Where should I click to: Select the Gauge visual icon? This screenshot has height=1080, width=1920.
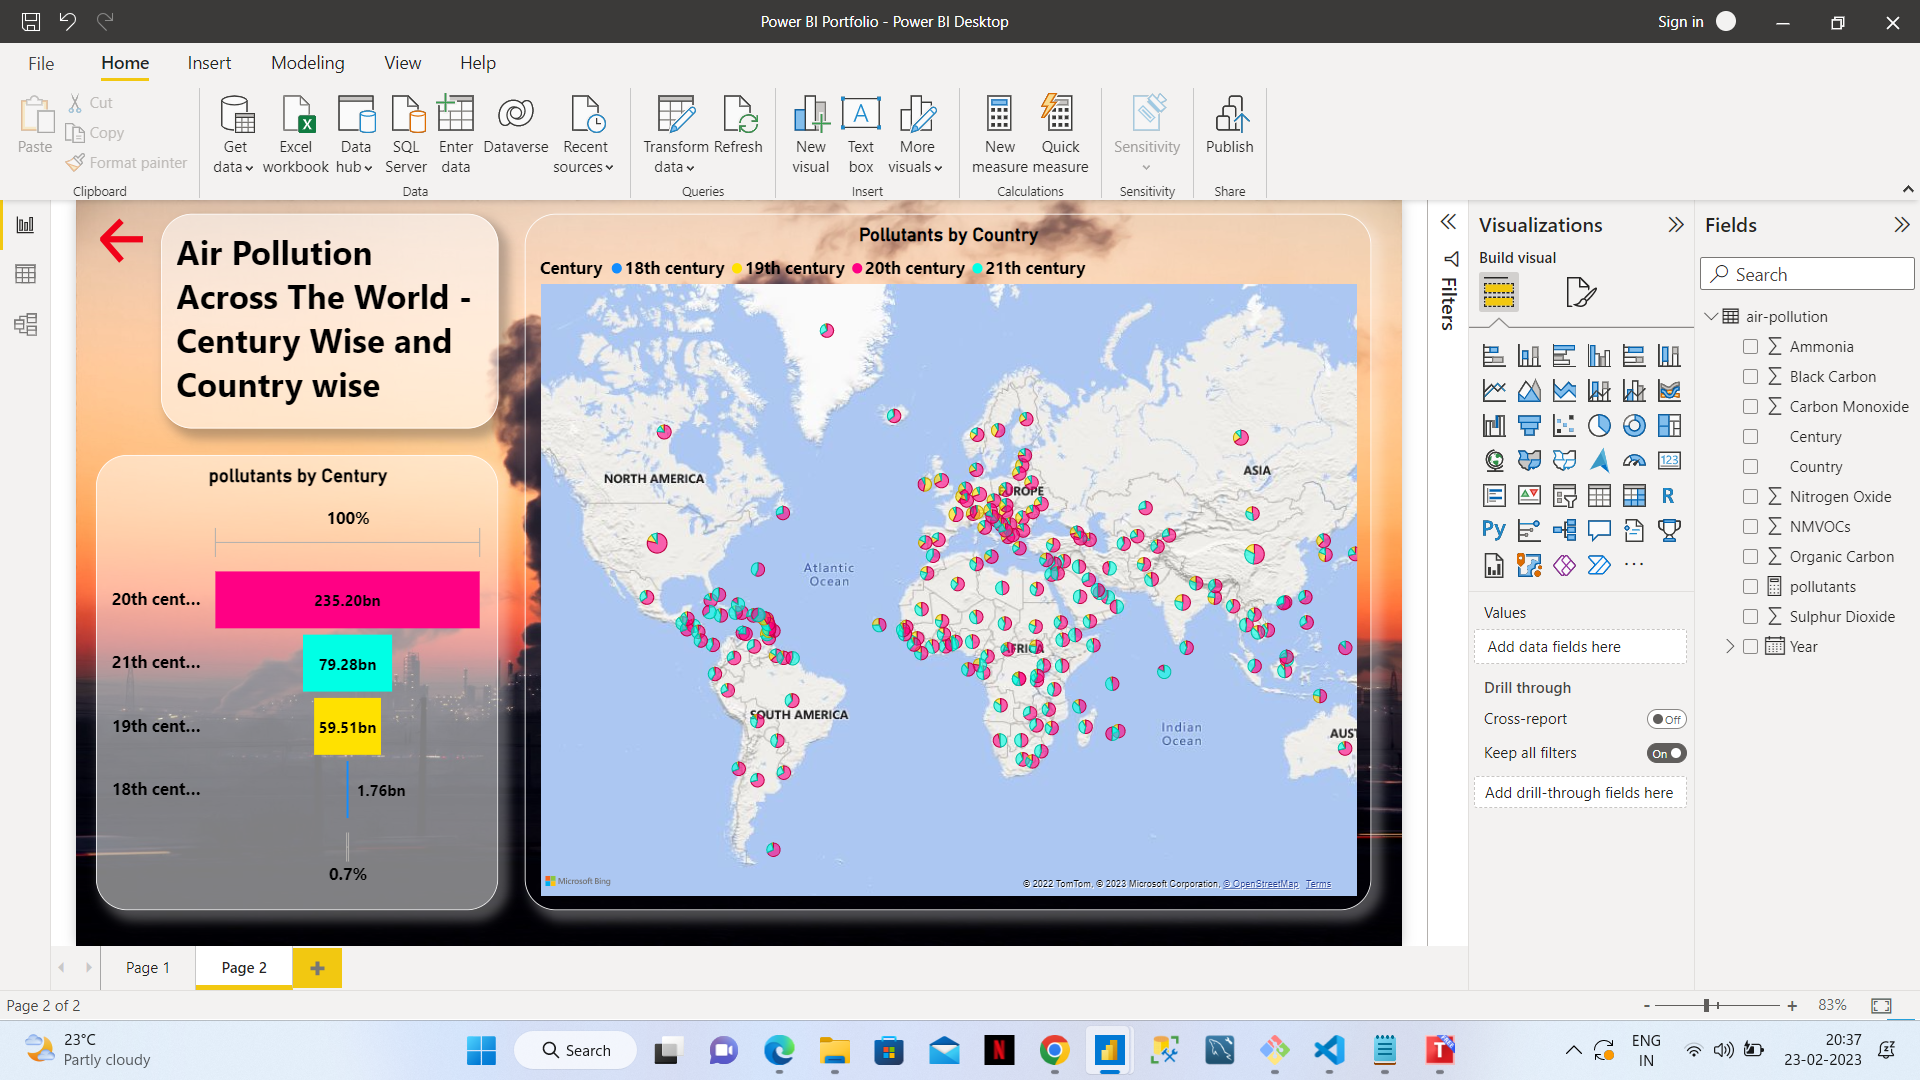coord(1635,461)
